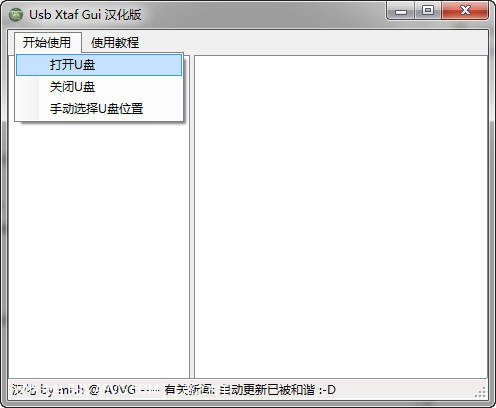Screen dimensions: 496x408
Task: Click inside the empty left folder pane
Action: coord(99,250)
